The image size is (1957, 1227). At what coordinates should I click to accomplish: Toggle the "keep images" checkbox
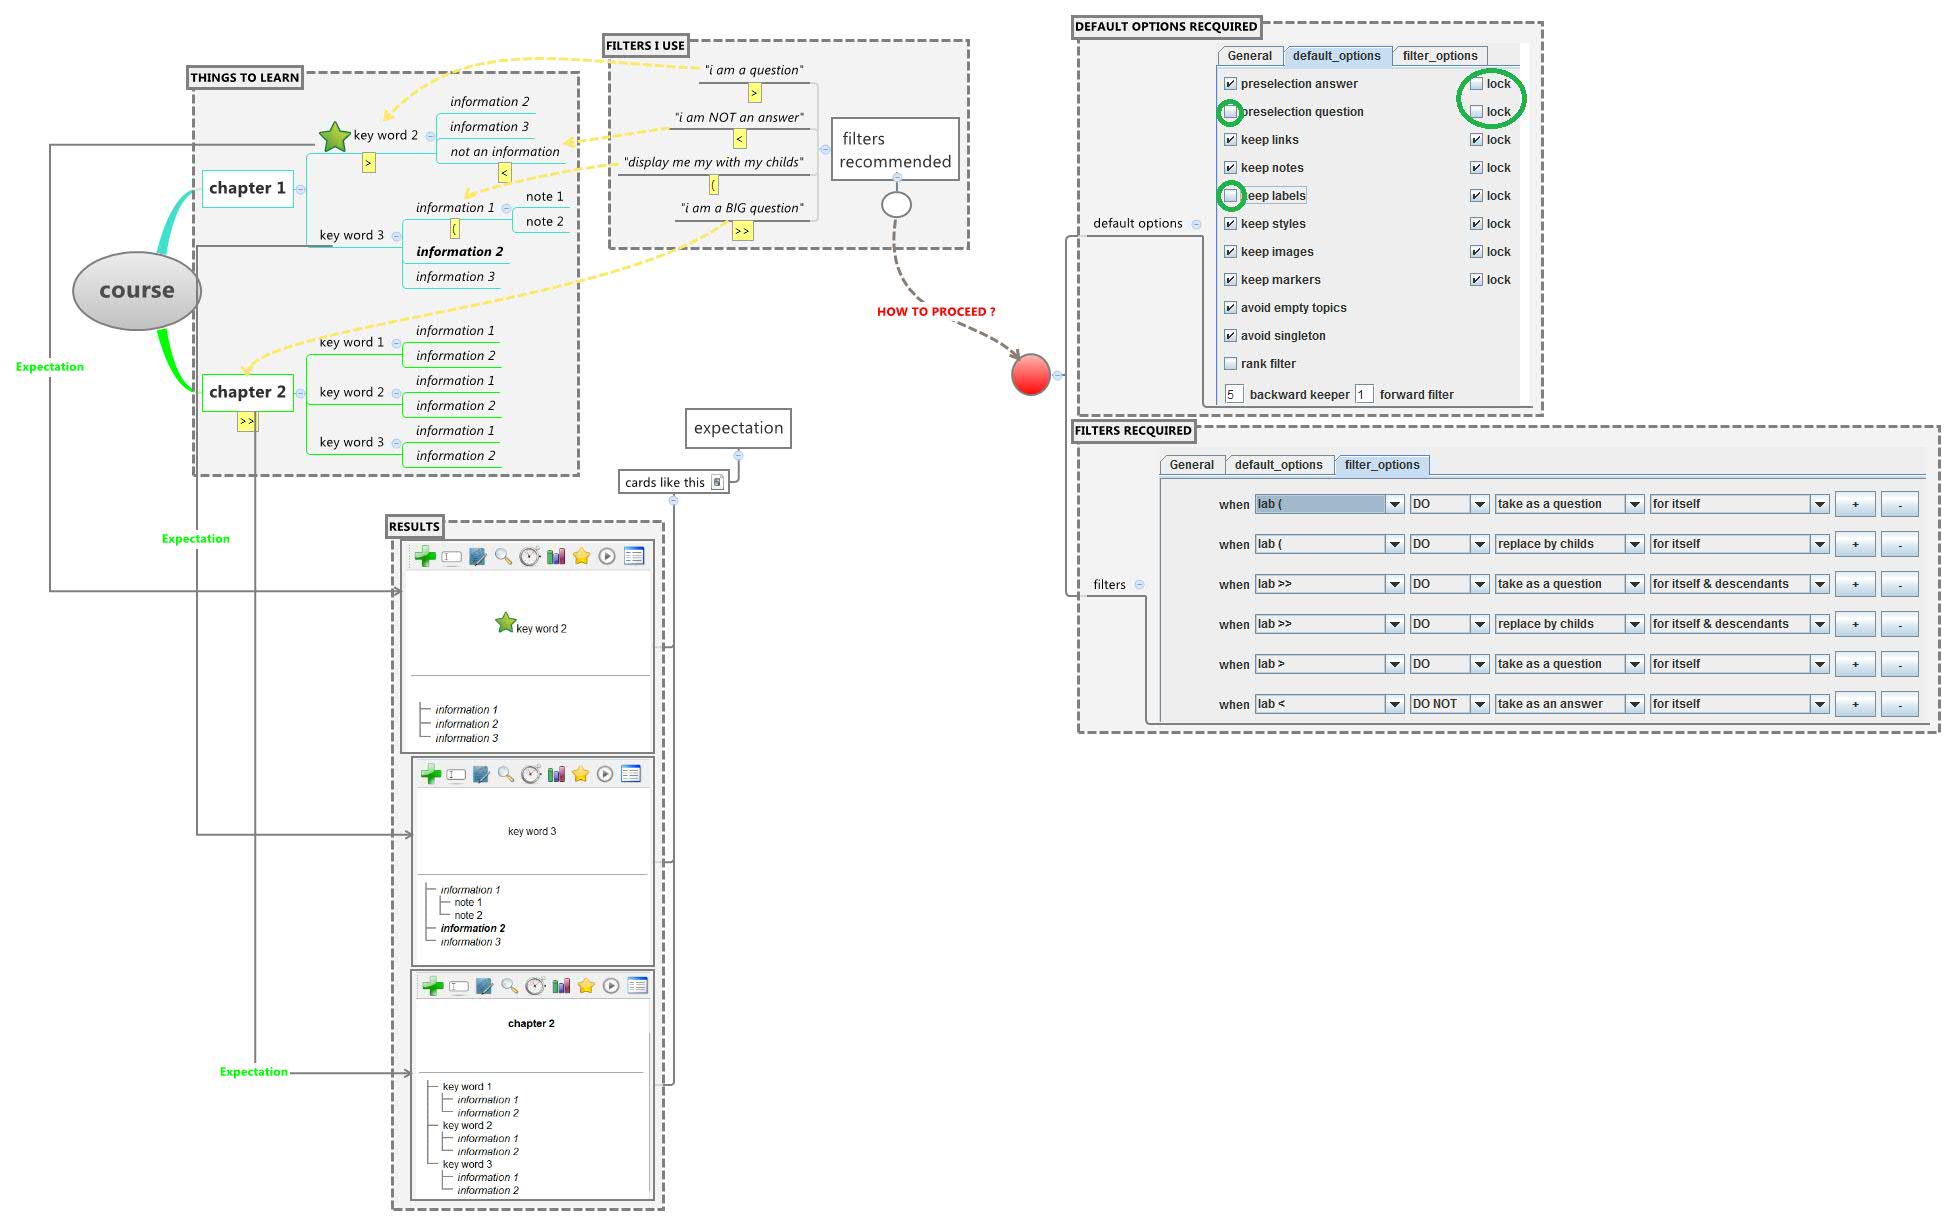(1230, 252)
